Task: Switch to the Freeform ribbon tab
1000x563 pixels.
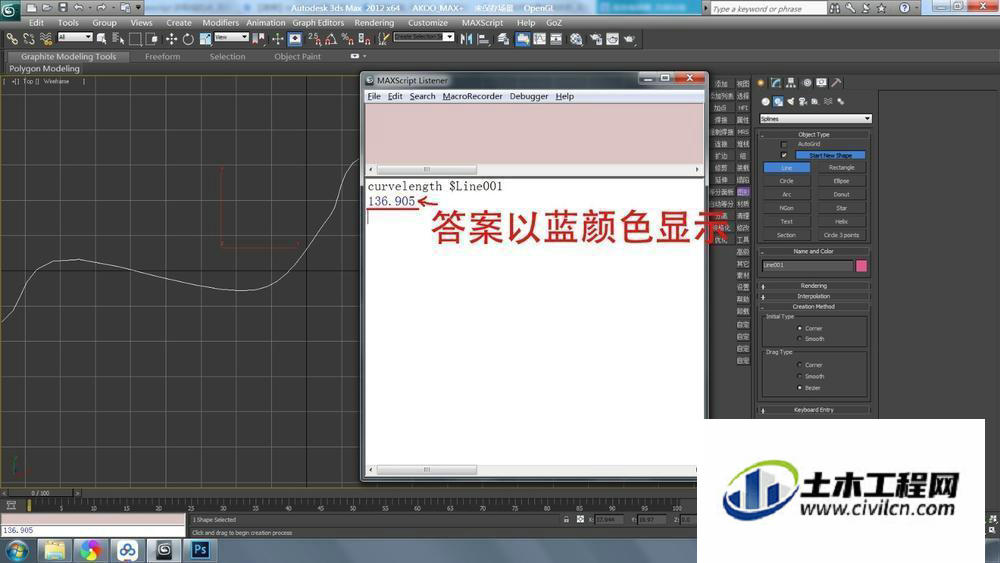Action: [x=163, y=57]
